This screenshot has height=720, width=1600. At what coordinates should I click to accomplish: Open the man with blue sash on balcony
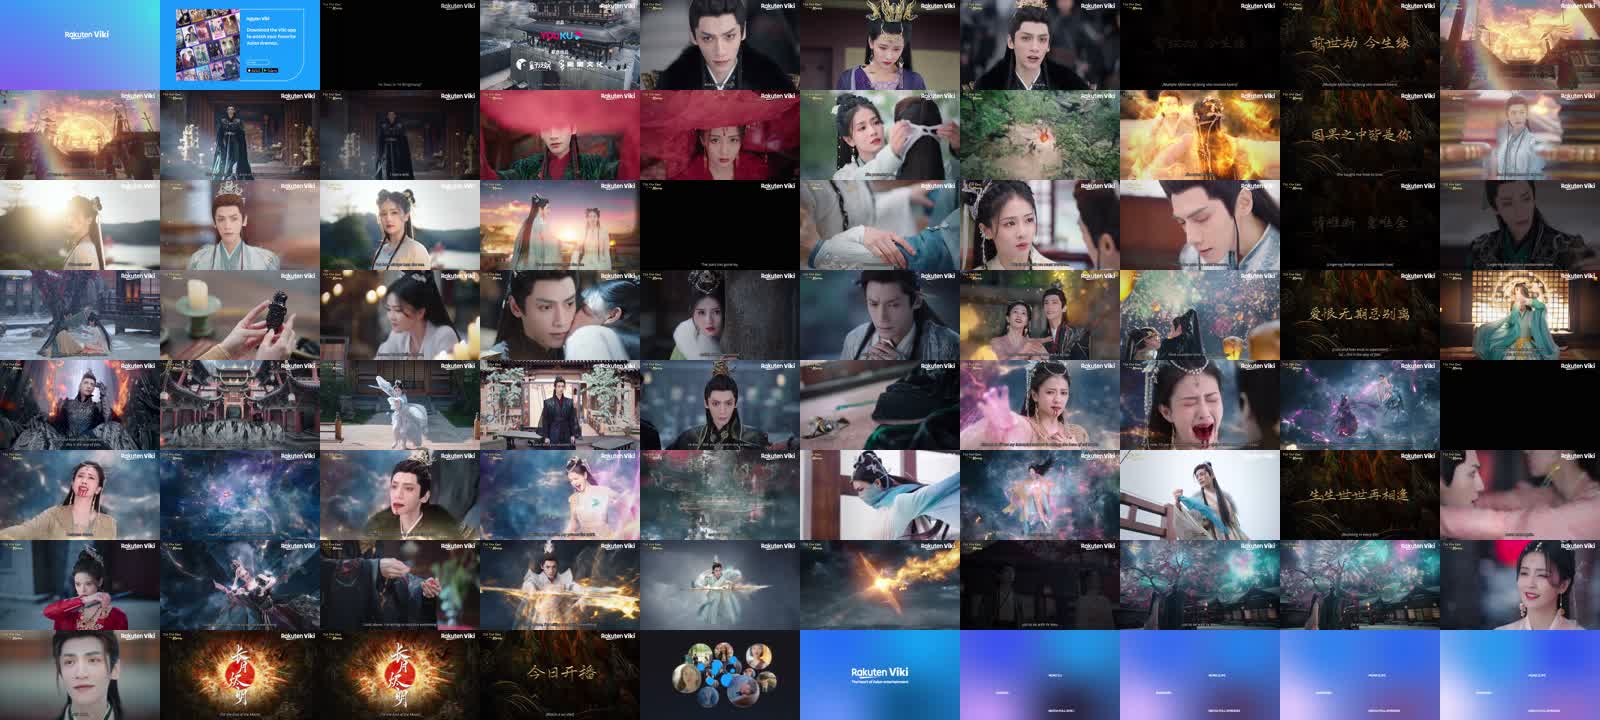pos(1200,495)
